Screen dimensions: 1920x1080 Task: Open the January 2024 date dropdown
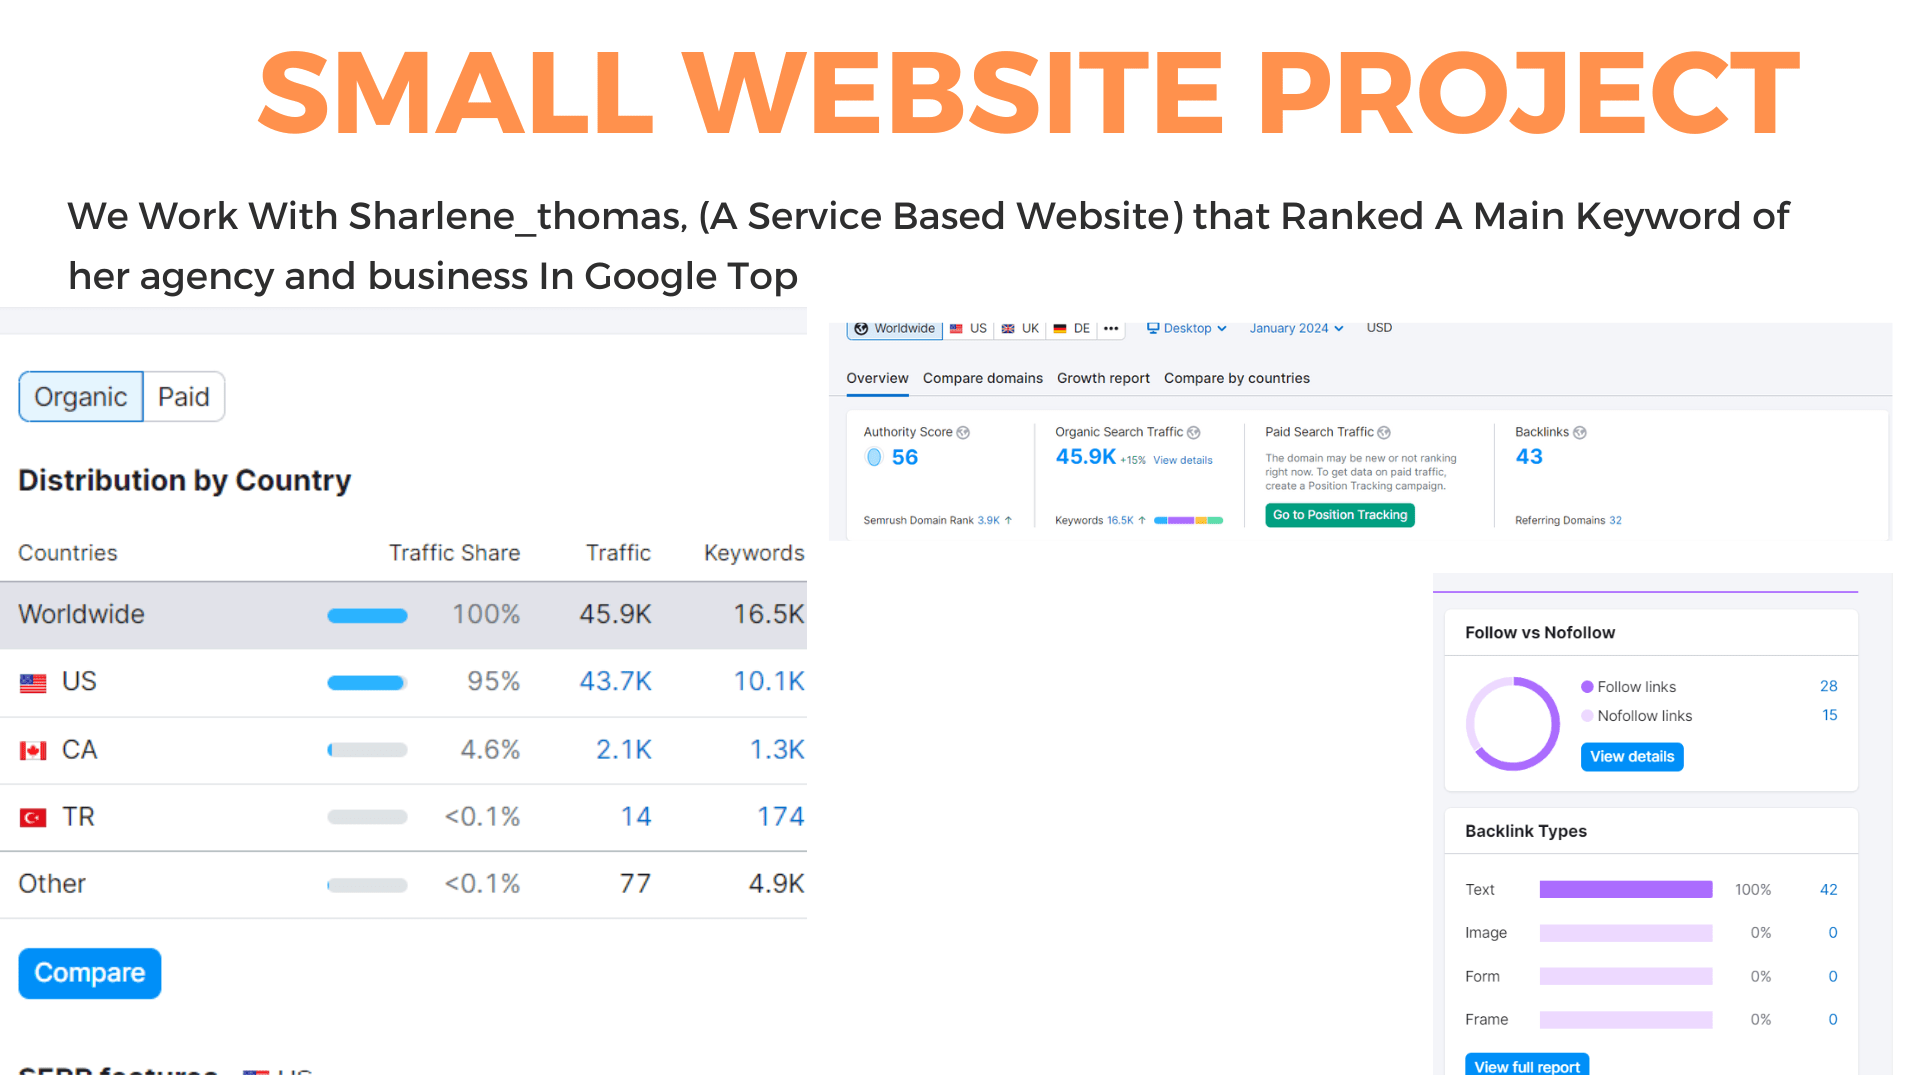pyautogui.click(x=1298, y=328)
